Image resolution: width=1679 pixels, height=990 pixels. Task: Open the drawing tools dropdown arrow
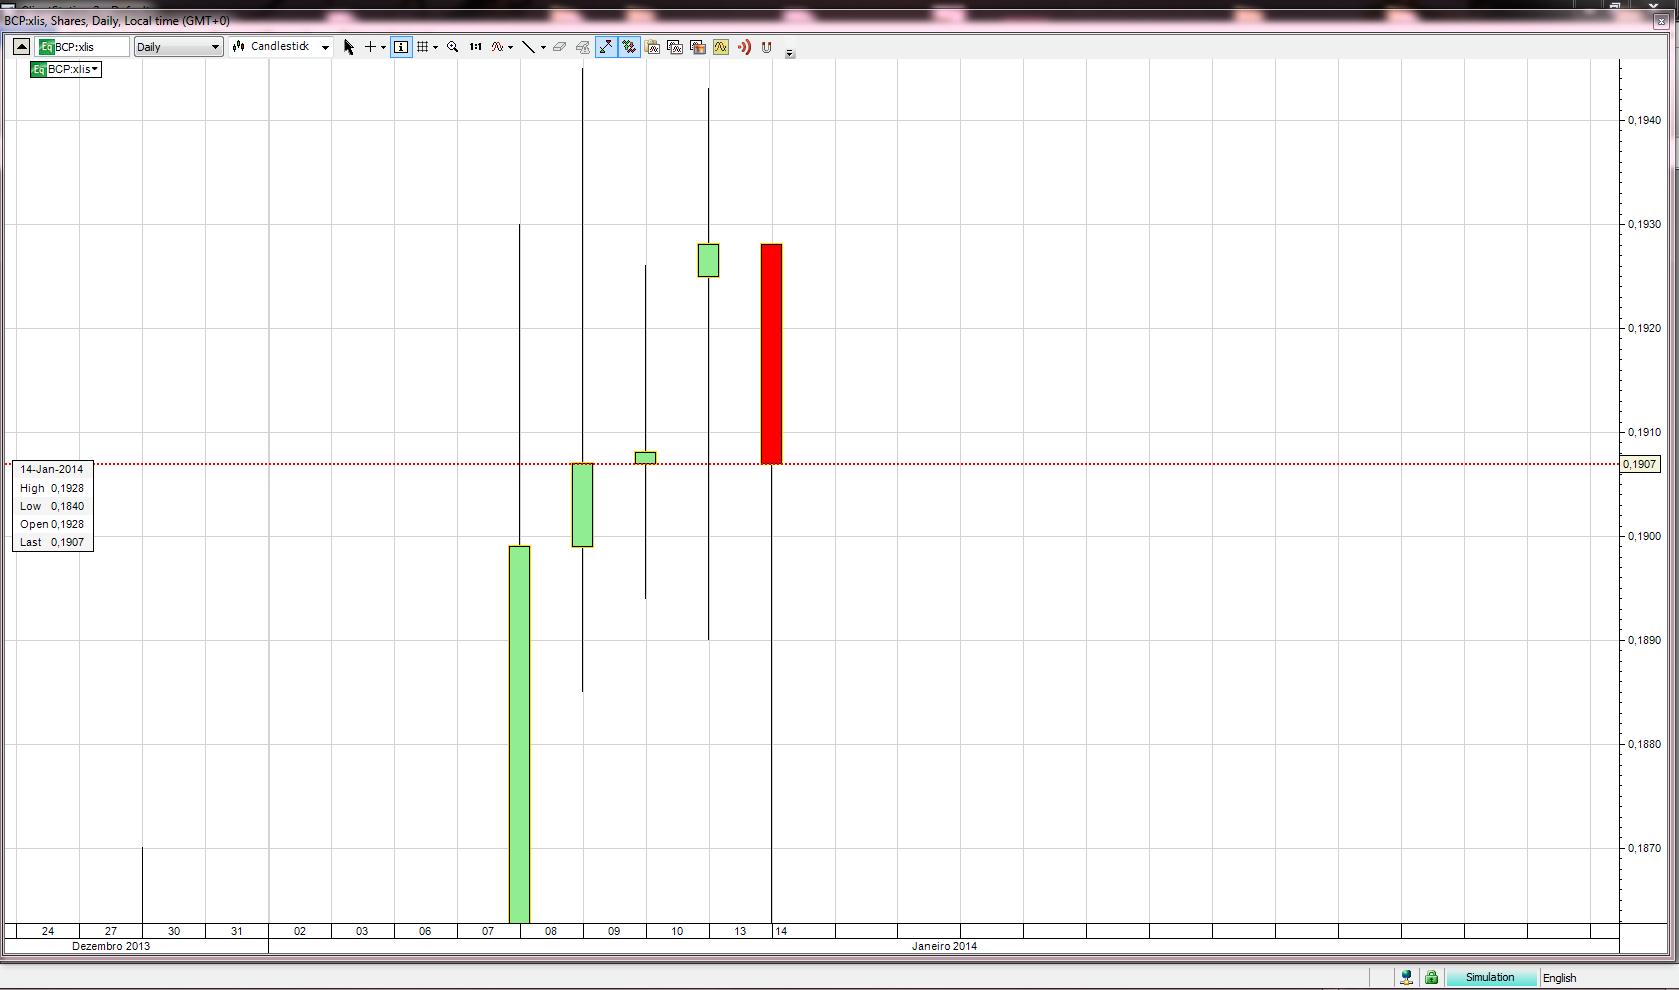click(543, 47)
